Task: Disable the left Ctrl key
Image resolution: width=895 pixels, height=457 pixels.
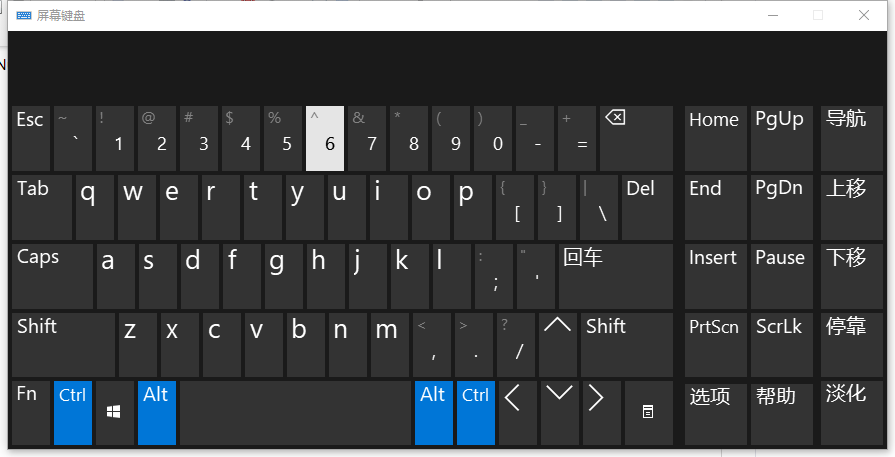Action: [73, 412]
